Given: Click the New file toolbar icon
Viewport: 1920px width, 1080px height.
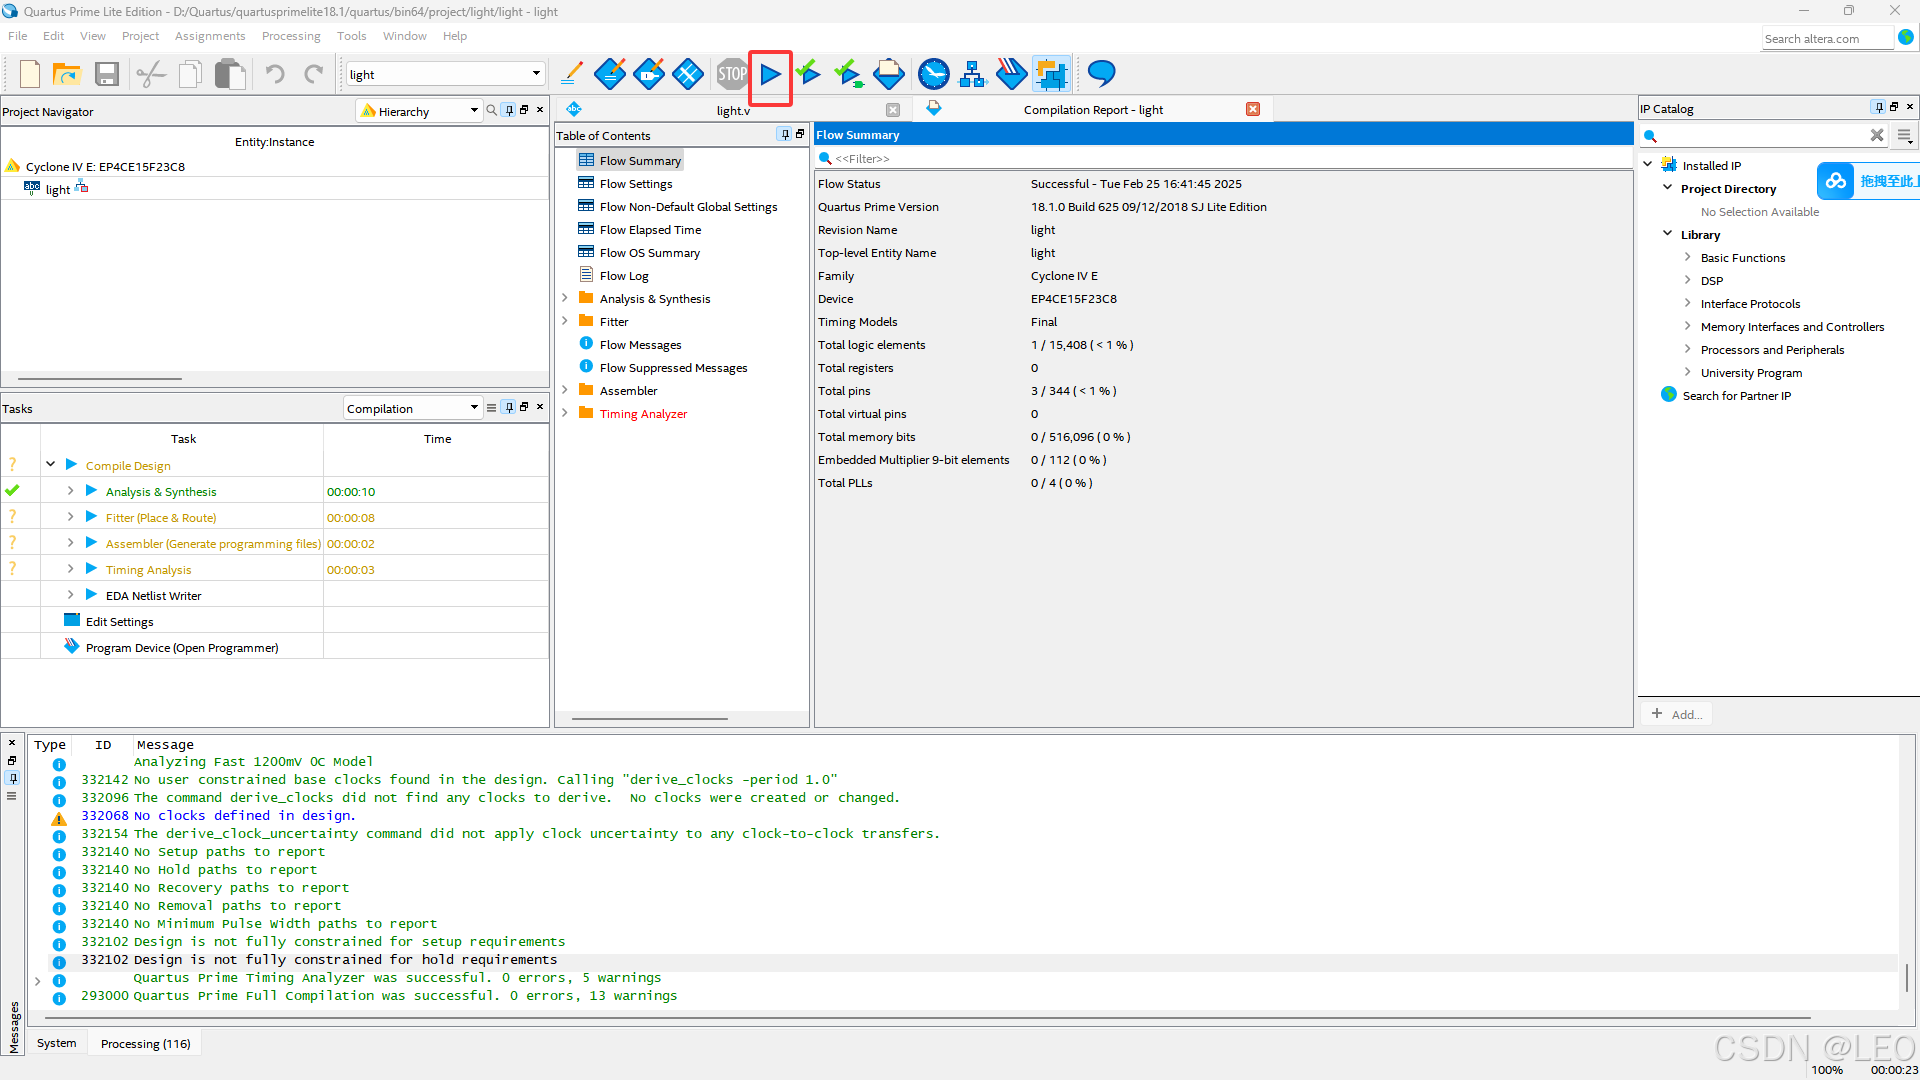Looking at the screenshot, I should [x=29, y=74].
